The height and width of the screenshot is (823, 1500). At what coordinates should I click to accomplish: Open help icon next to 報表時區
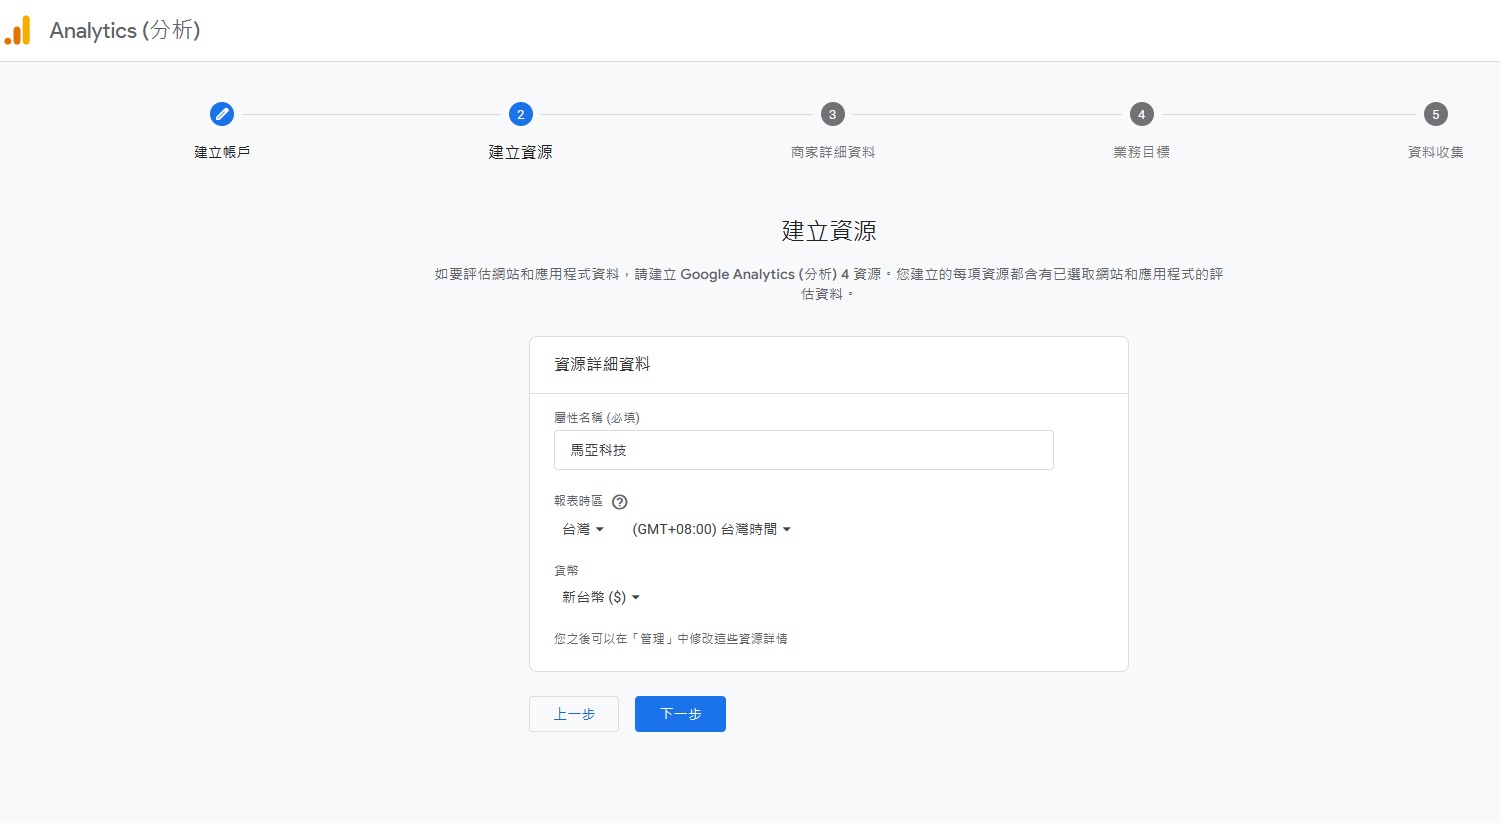click(x=620, y=502)
